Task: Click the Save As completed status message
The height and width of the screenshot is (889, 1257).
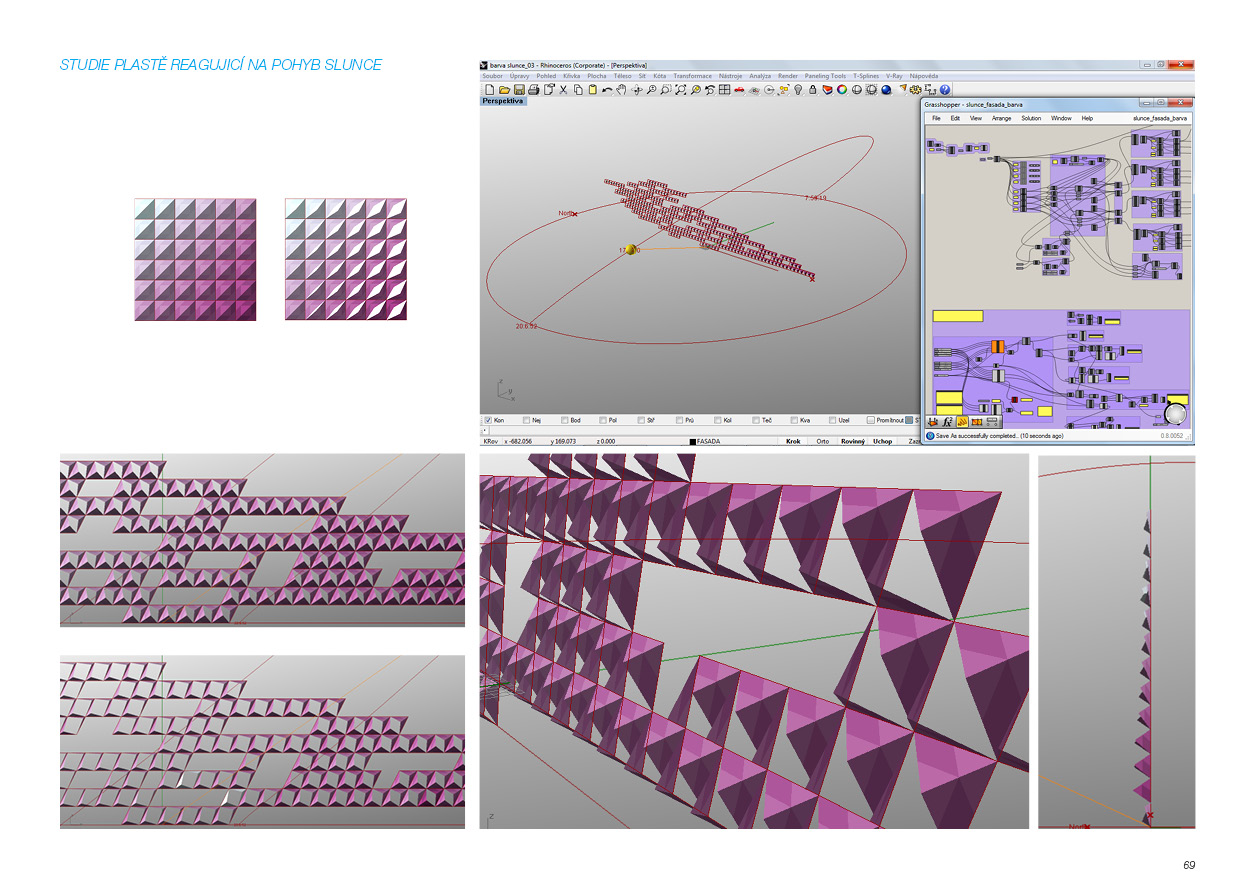Action: [999, 436]
